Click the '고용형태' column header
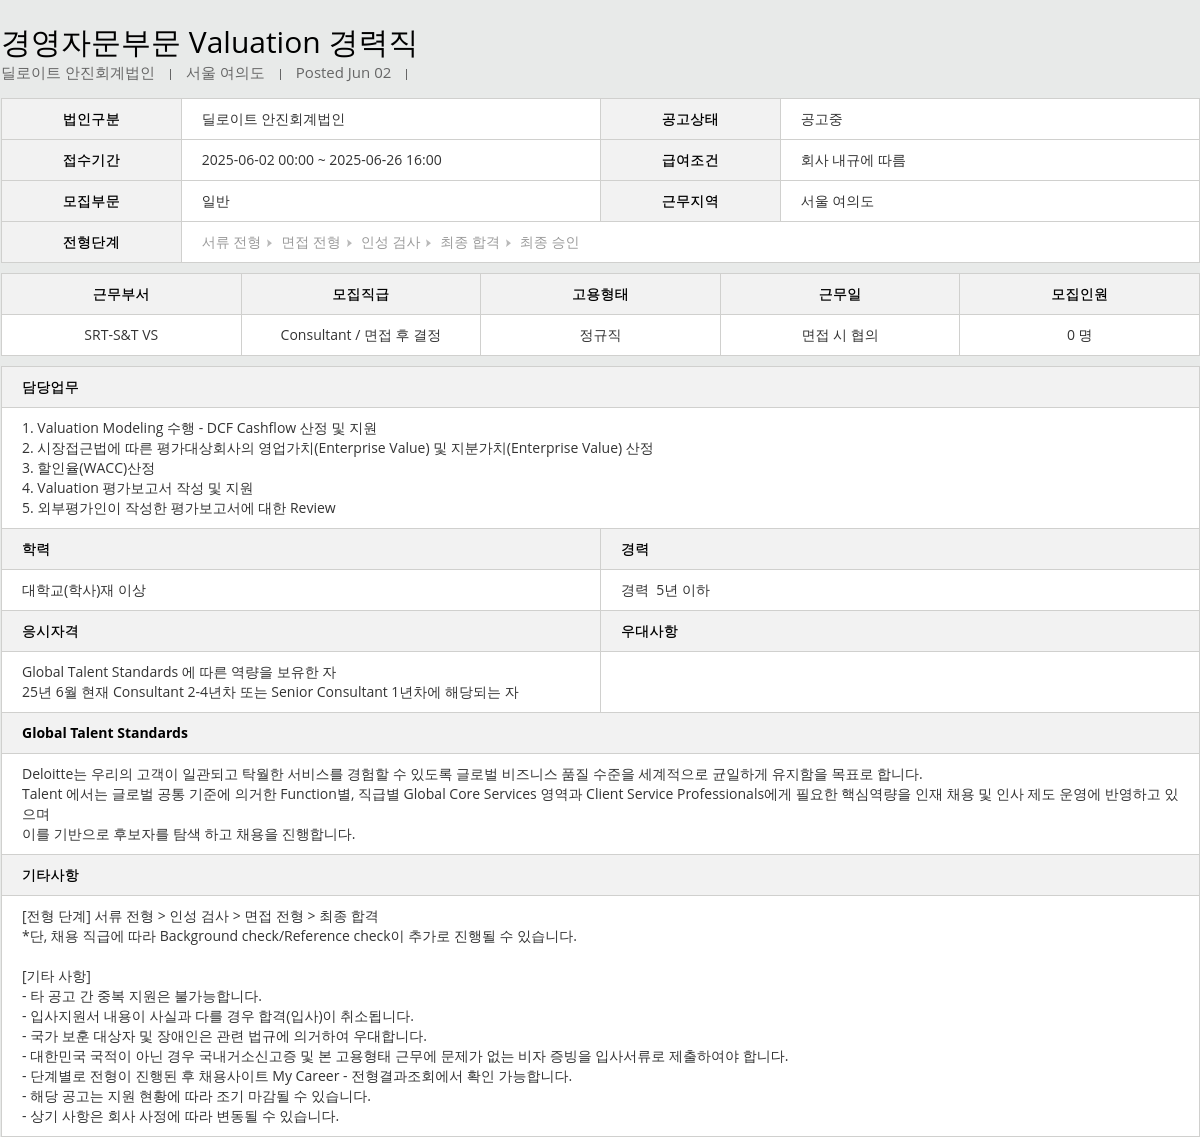Viewport: 1200px width, 1137px height. click(600, 294)
